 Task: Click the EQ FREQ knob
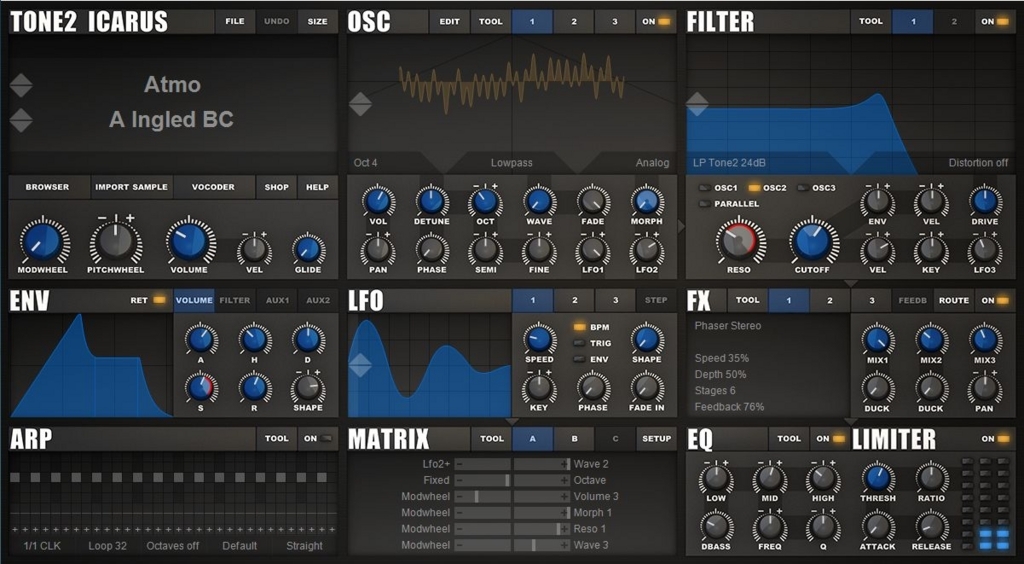[x=769, y=525]
